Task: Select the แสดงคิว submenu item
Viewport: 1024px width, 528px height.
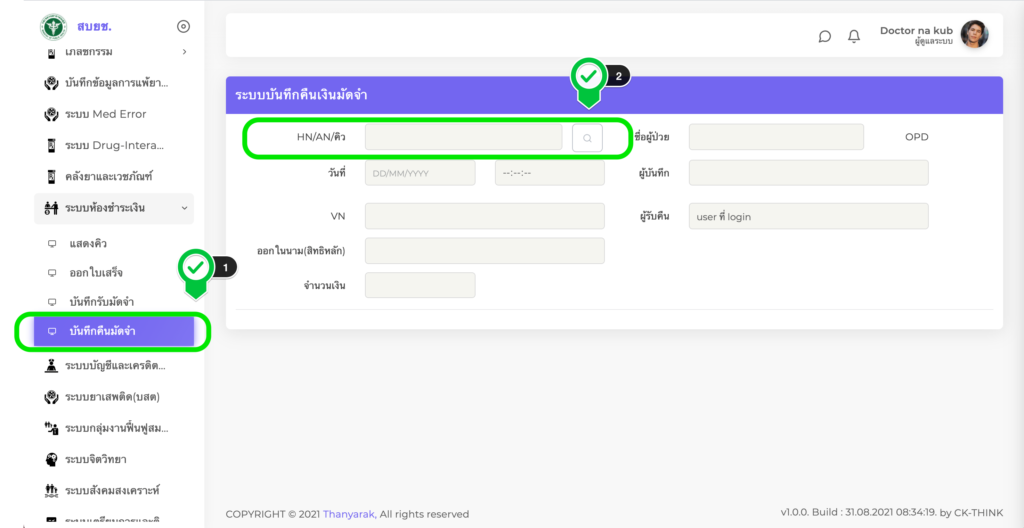Action: (x=88, y=243)
